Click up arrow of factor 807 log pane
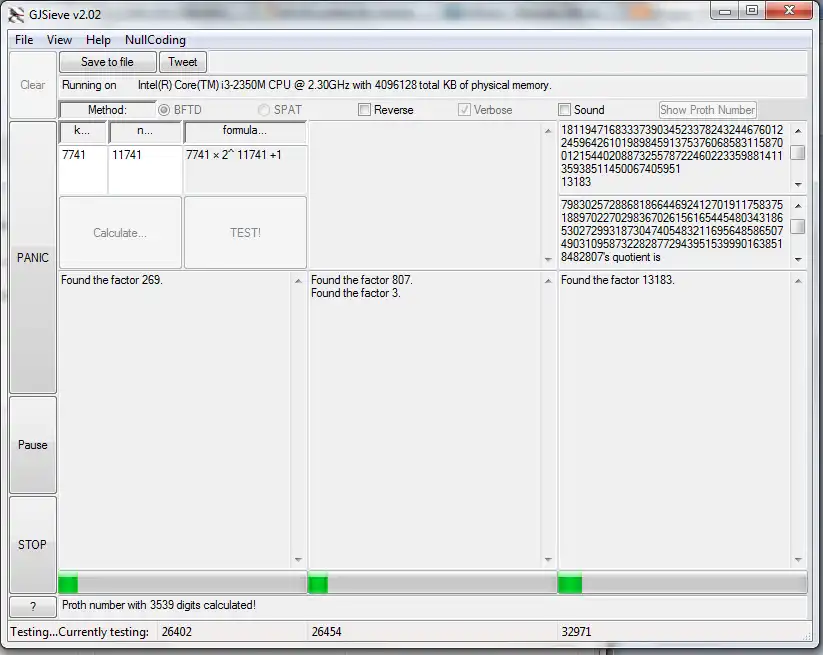The height and width of the screenshot is (655, 823). pos(548,281)
